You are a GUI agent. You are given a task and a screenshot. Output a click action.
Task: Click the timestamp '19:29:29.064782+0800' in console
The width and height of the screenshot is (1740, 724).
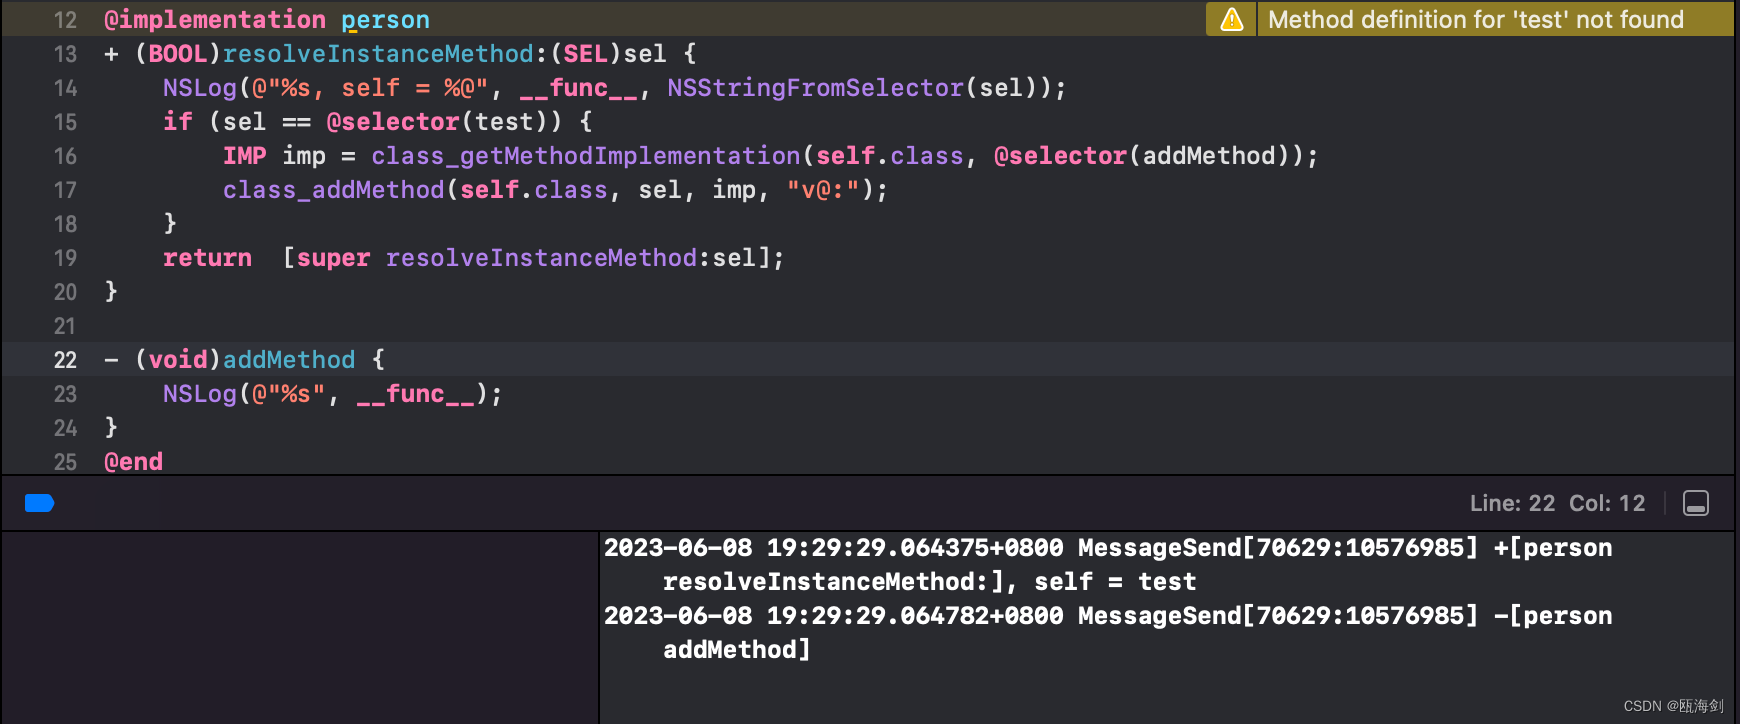click(x=915, y=616)
